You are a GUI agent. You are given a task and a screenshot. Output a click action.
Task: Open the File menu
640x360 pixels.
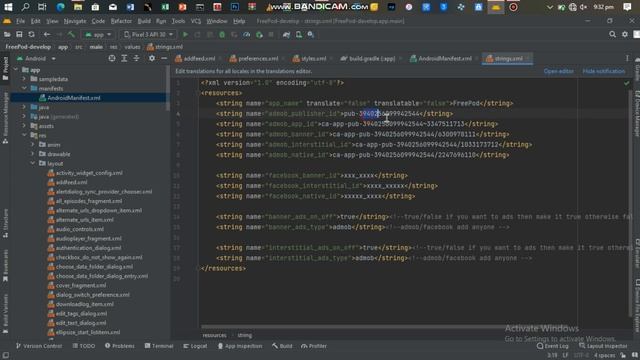[20, 21]
